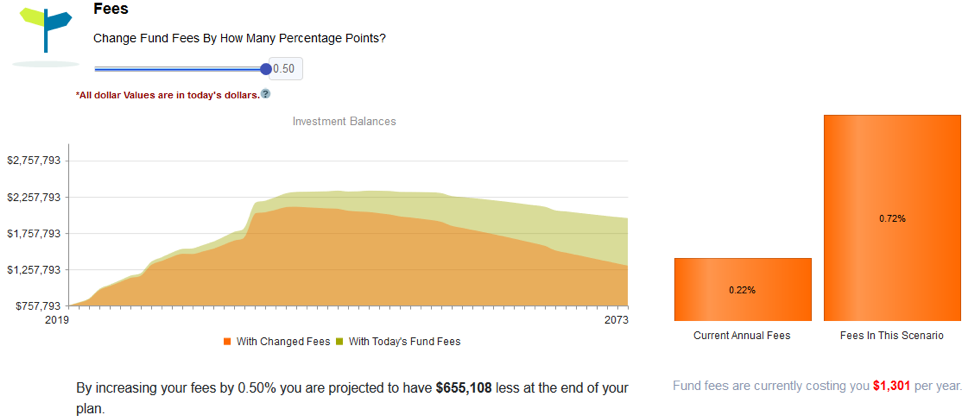Click the green With Today's Fund Fees legend square

tap(340, 342)
